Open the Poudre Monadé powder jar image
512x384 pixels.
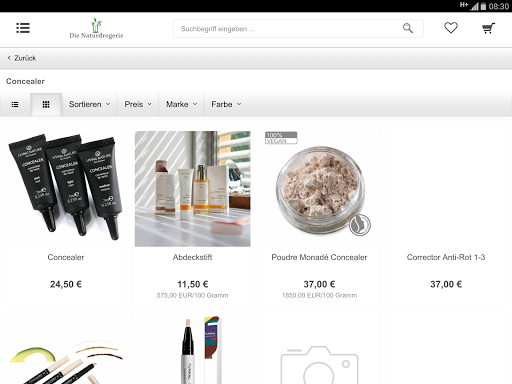point(319,189)
